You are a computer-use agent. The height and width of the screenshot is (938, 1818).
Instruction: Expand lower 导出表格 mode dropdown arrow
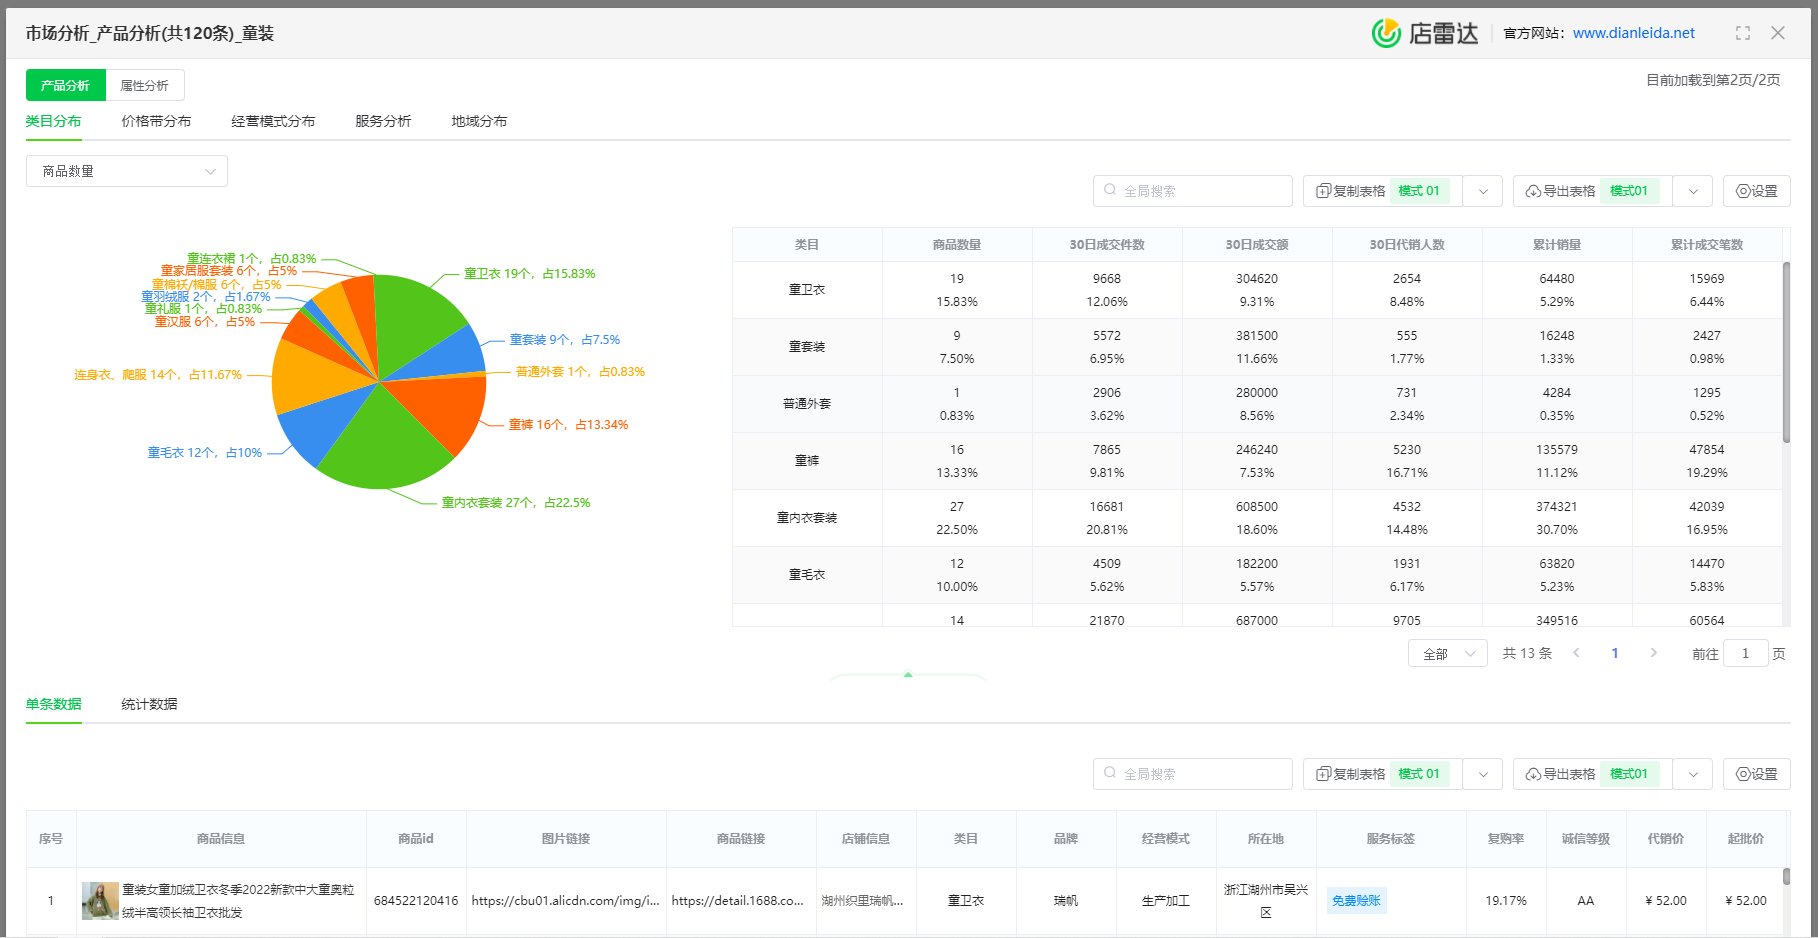(x=1693, y=774)
